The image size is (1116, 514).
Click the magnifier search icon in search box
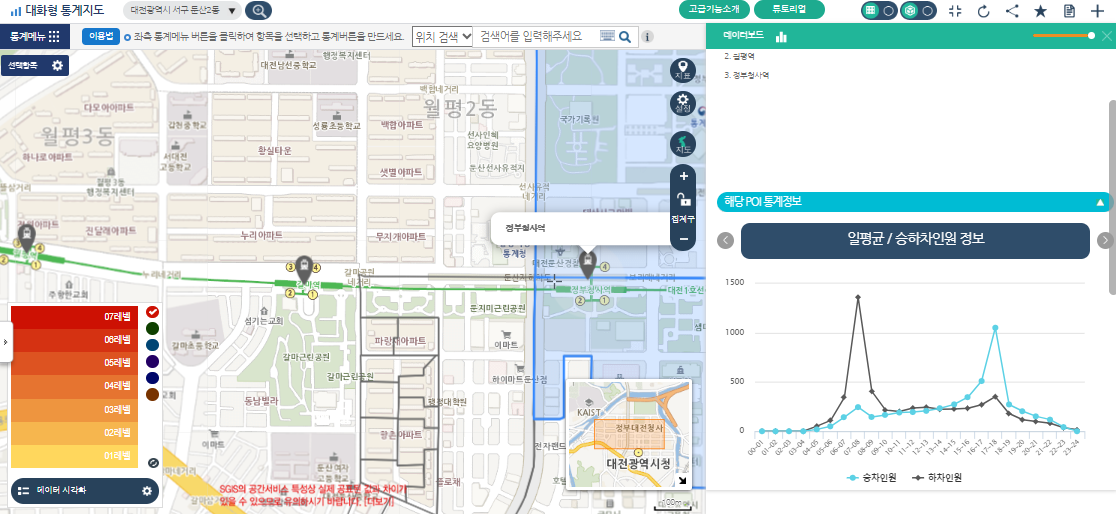[625, 37]
